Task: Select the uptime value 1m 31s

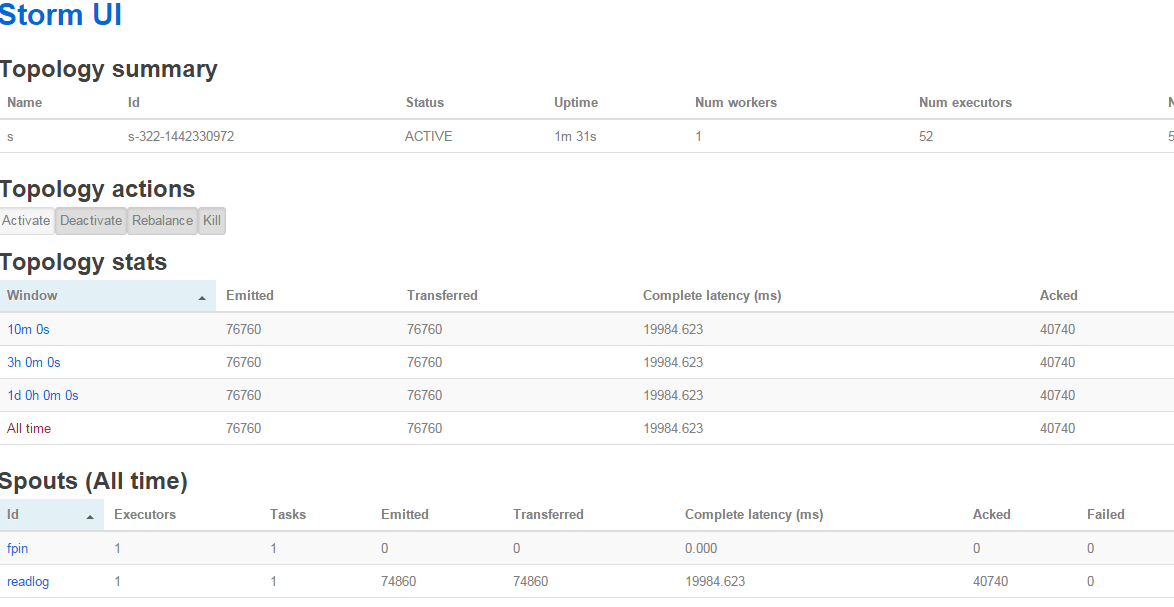Action: [575, 136]
